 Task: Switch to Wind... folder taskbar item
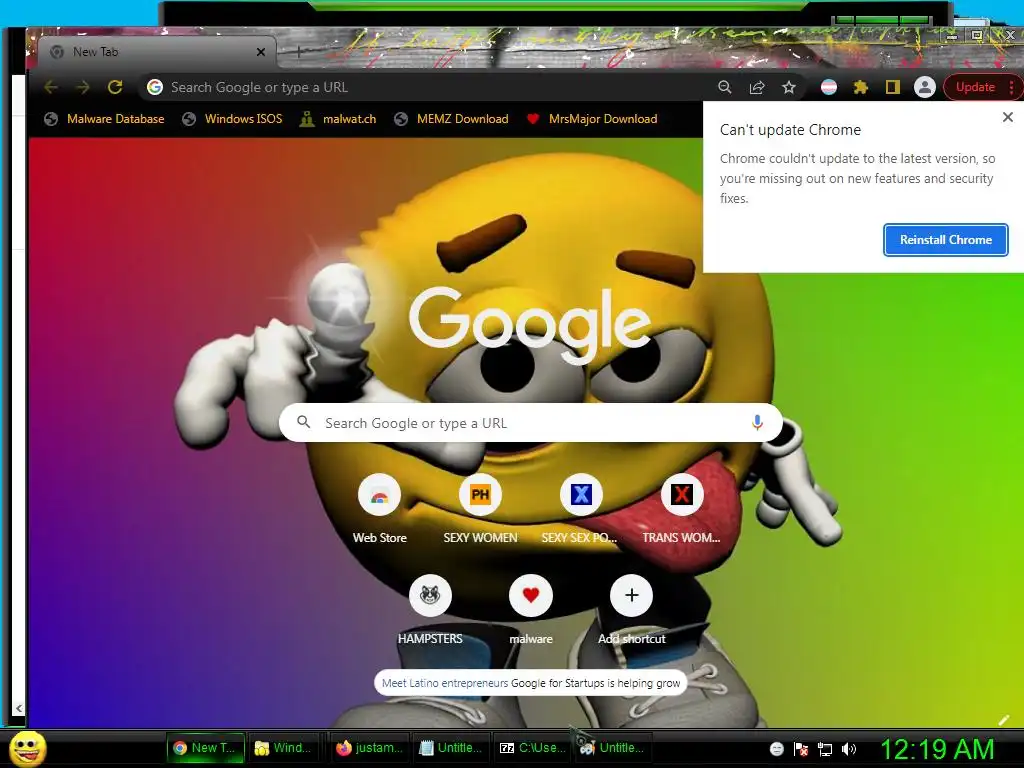(283, 748)
